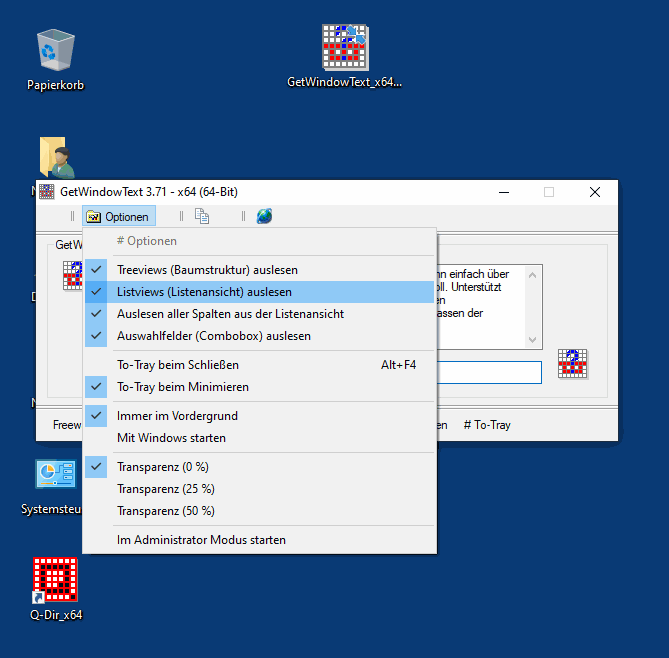Viewport: 669px width, 658px height.
Task: Choose Im Administrator Modus starten
Action: (259, 540)
